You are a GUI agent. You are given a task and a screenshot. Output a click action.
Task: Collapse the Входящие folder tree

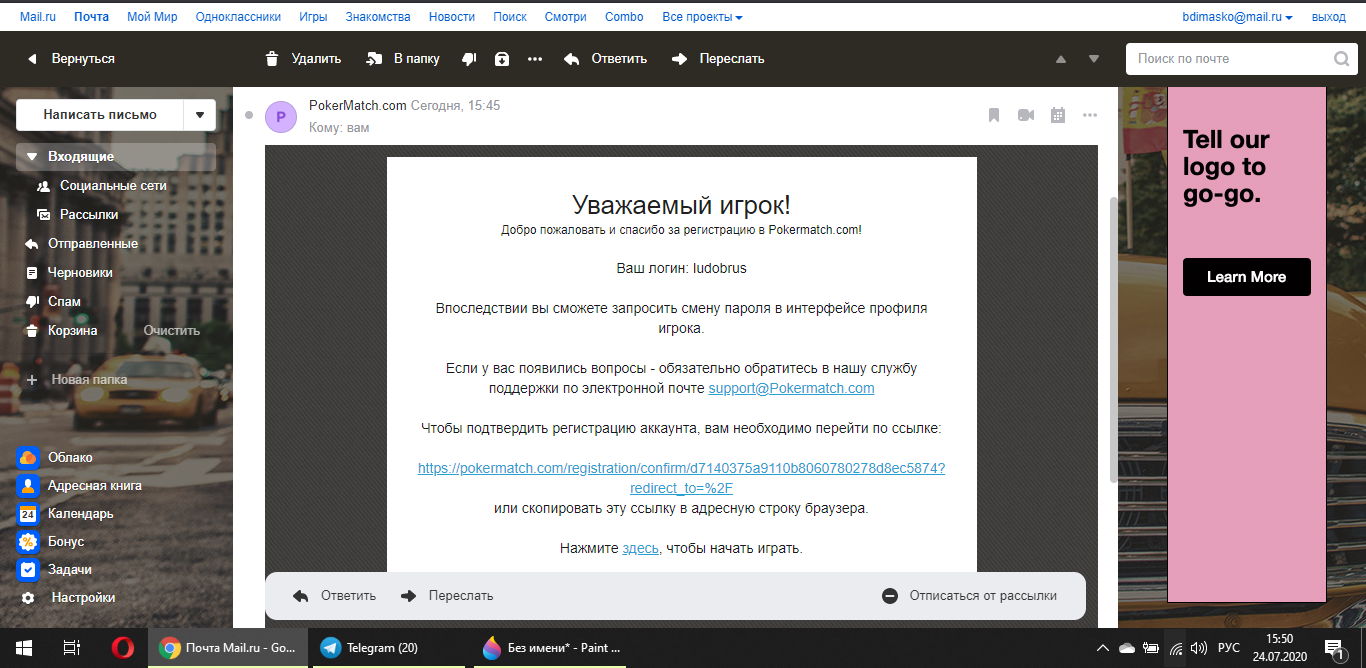pyautogui.click(x=31, y=157)
